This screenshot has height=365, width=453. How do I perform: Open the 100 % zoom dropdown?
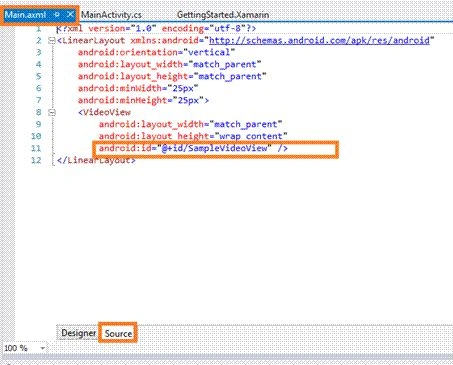click(x=43, y=348)
